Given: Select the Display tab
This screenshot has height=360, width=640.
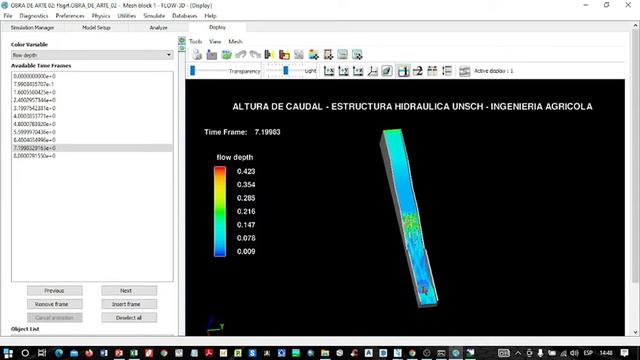Looking at the screenshot, I should click(217, 27).
